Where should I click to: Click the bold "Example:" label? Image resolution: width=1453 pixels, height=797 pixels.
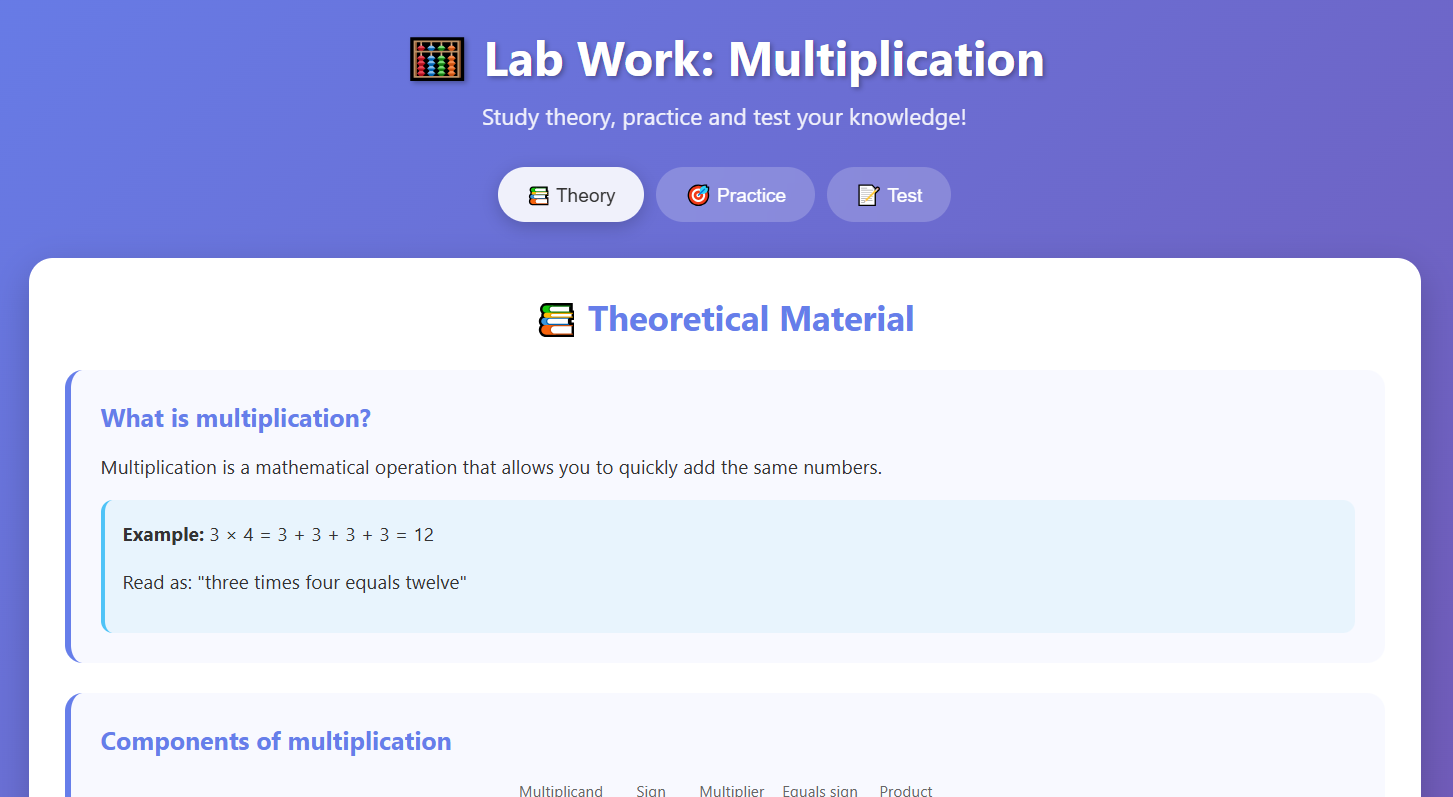coord(163,535)
